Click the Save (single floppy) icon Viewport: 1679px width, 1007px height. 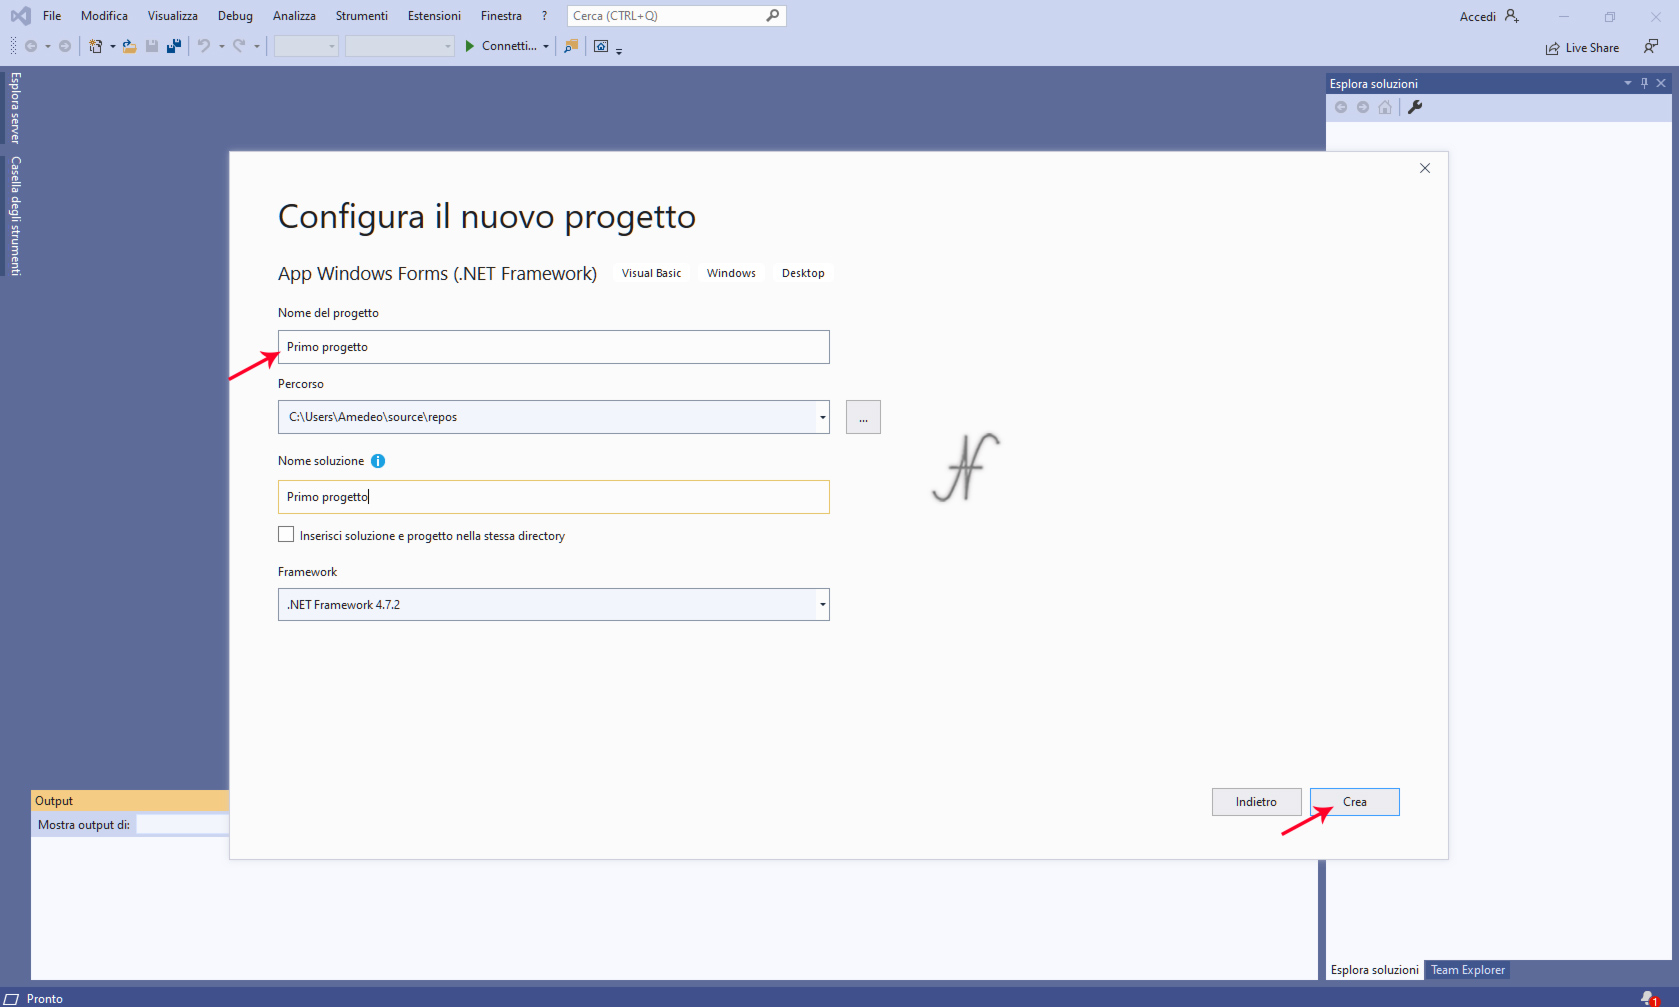(x=152, y=46)
